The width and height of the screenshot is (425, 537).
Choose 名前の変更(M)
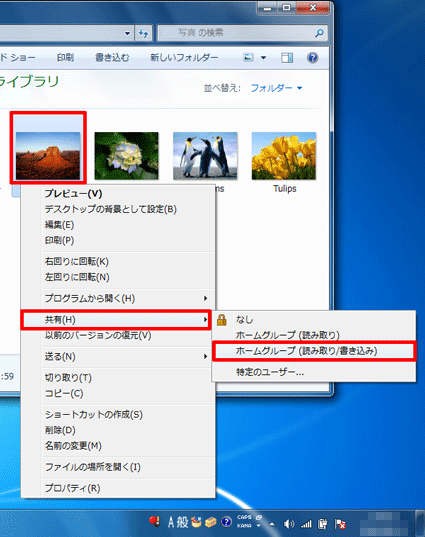pyautogui.click(x=118, y=446)
